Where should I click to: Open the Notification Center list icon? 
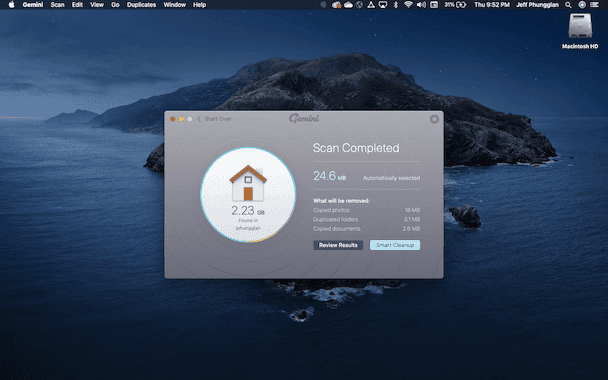pyautogui.click(x=594, y=5)
